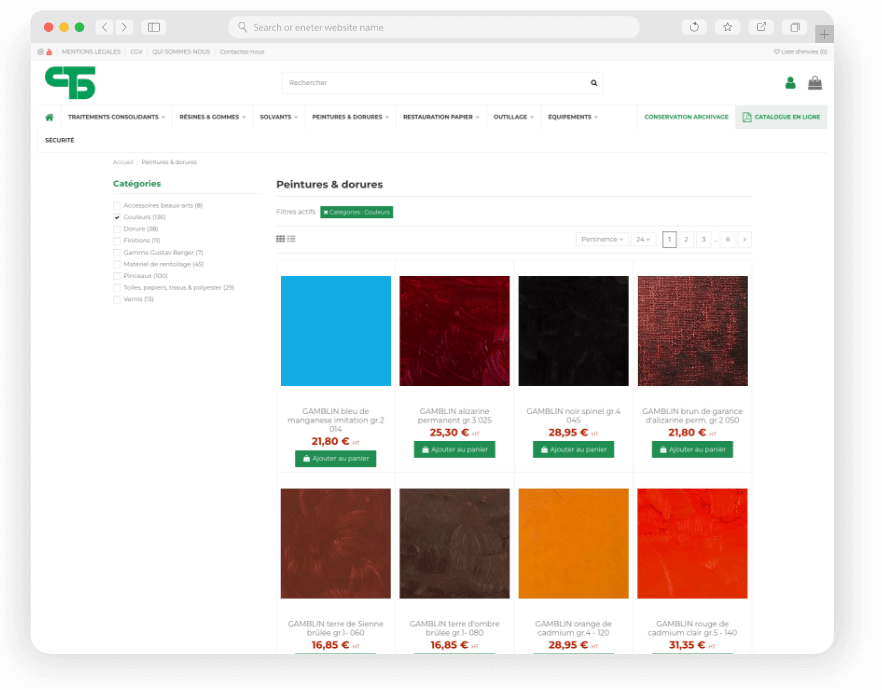The width and height of the screenshot is (882, 690).
Task: Click the search magnifier in Rechercher field
Action: pos(594,83)
